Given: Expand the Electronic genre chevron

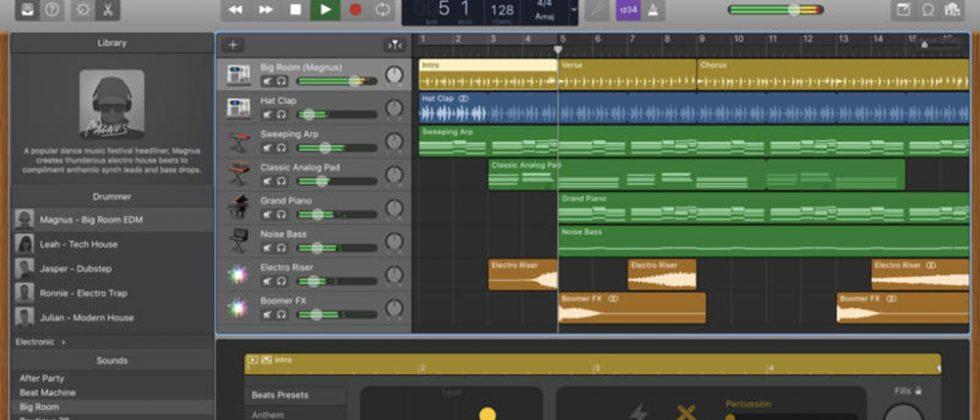Looking at the screenshot, I should [x=63, y=342].
